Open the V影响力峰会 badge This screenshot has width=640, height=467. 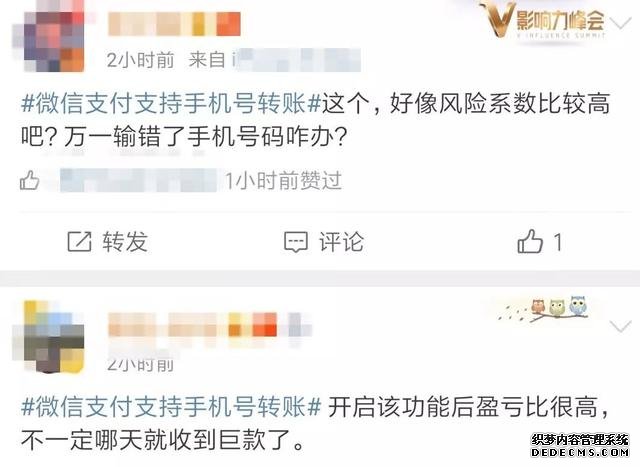[544, 20]
